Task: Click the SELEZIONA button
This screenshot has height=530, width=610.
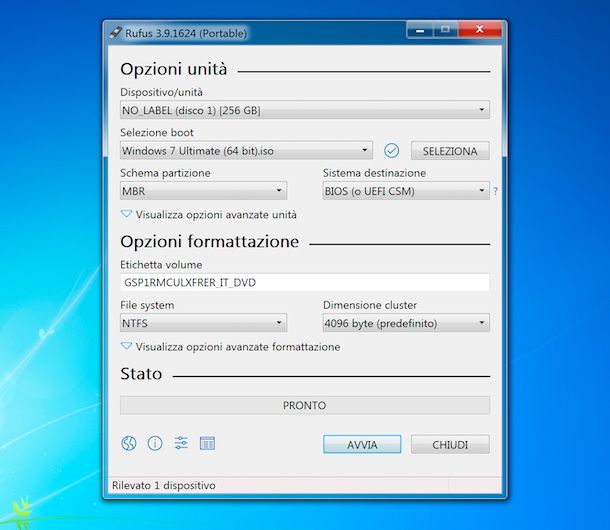Action: [x=450, y=151]
